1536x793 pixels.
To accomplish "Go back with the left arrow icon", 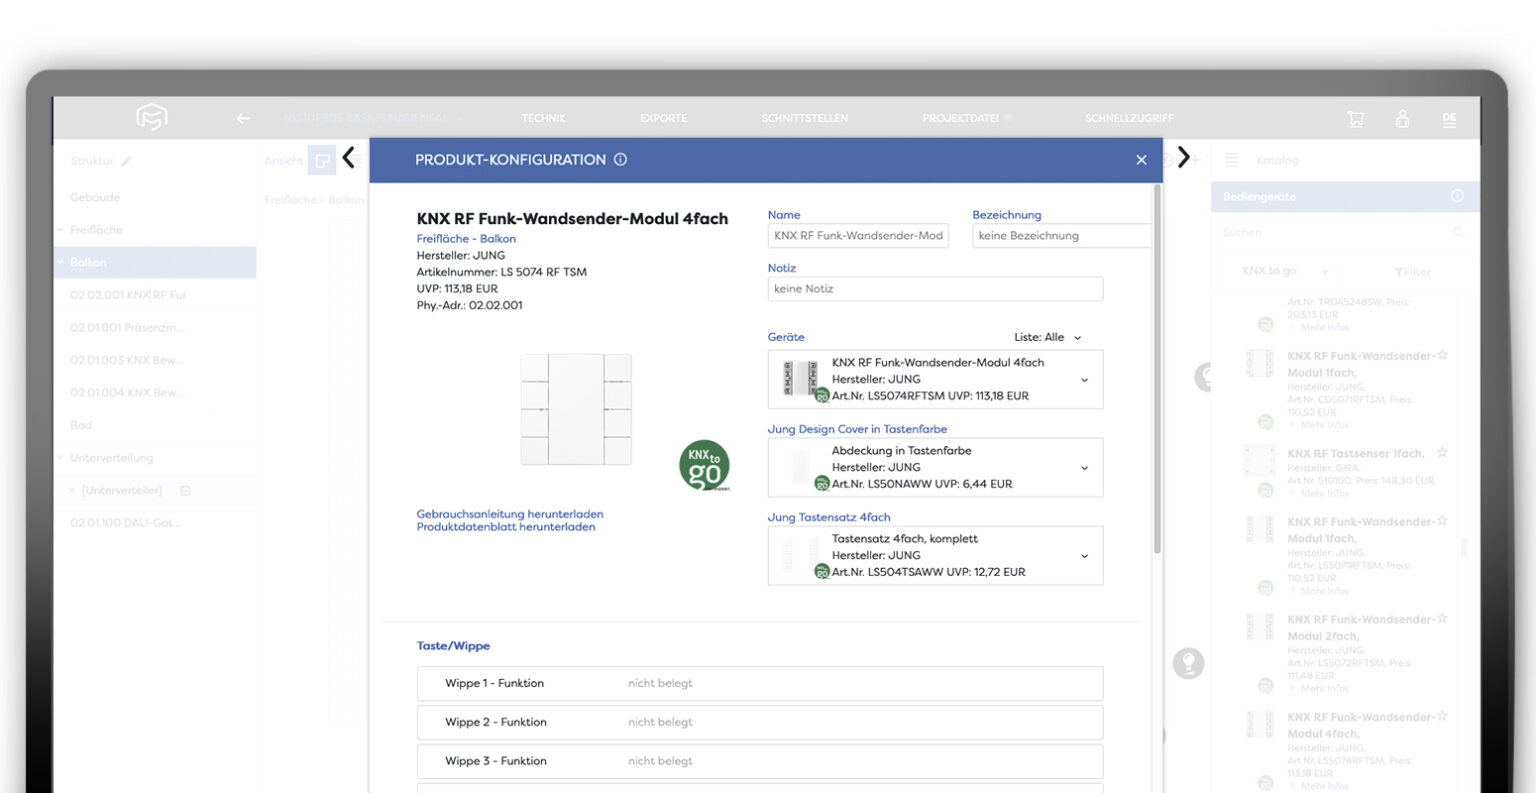I will click(243, 118).
